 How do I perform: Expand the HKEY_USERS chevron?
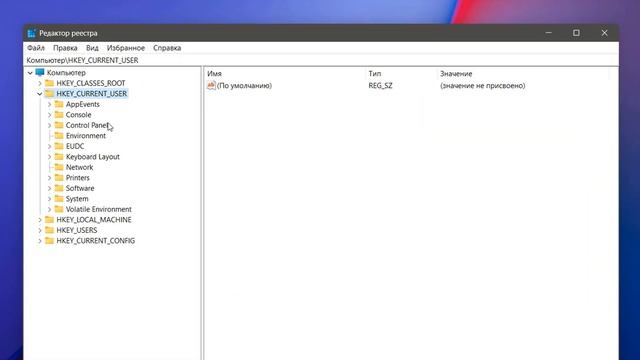click(40, 230)
